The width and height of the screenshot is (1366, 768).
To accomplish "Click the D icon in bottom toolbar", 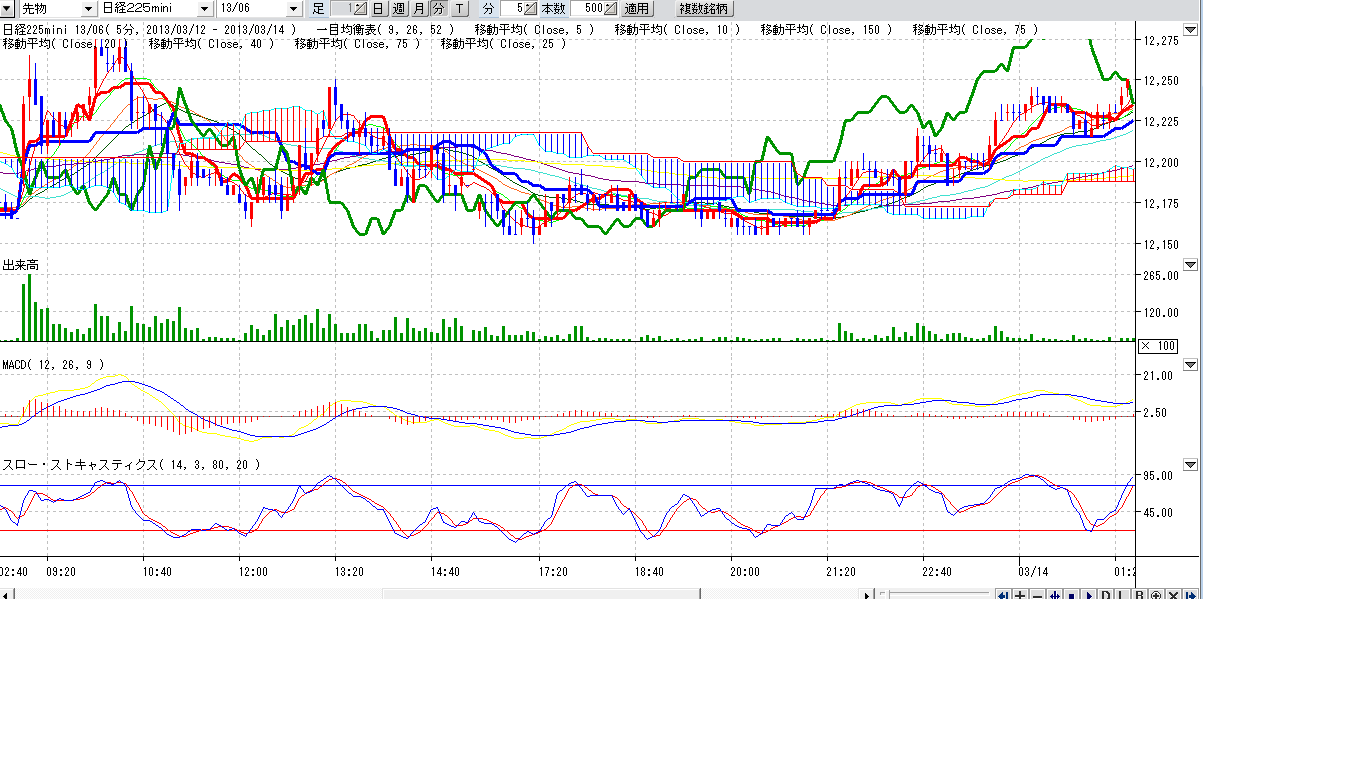I will [1106, 596].
